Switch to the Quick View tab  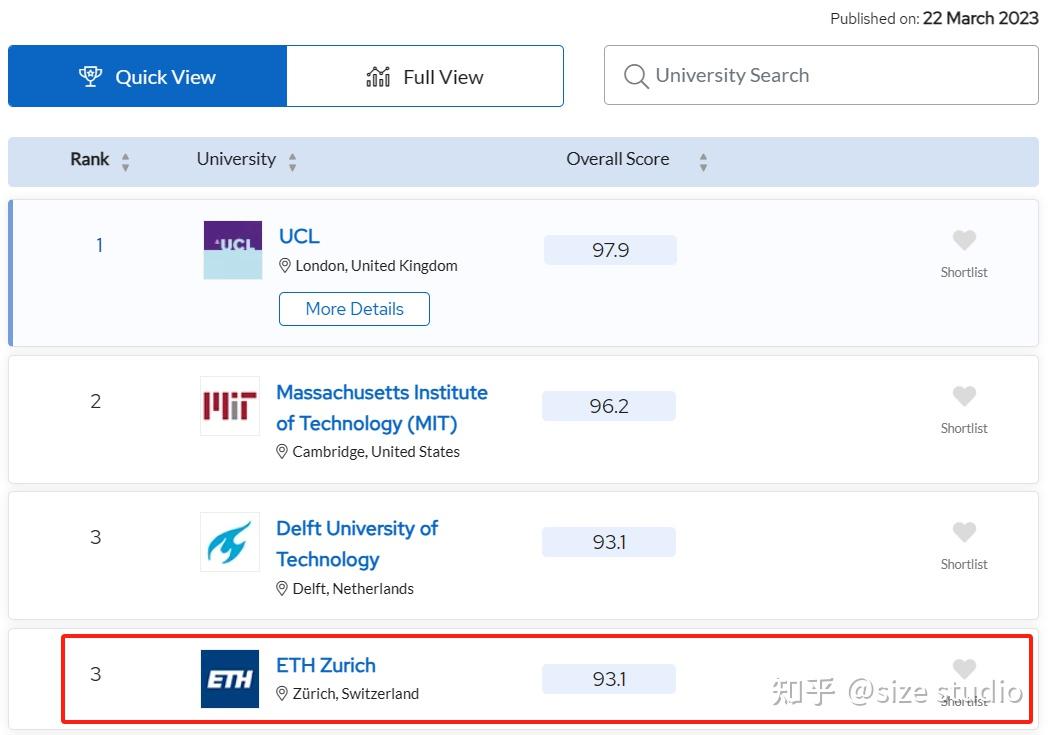tap(147, 76)
